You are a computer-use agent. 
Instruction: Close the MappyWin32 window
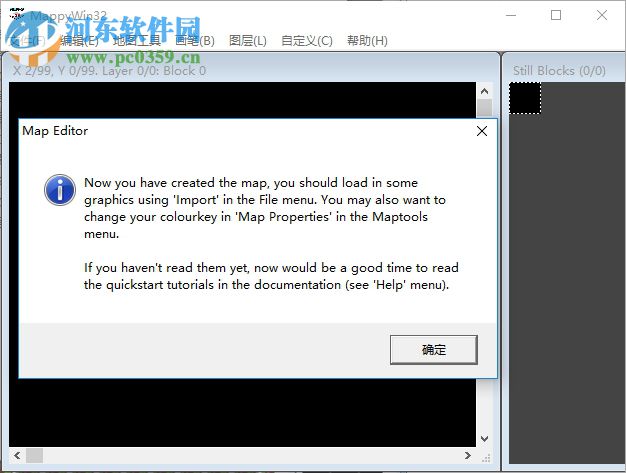point(602,16)
